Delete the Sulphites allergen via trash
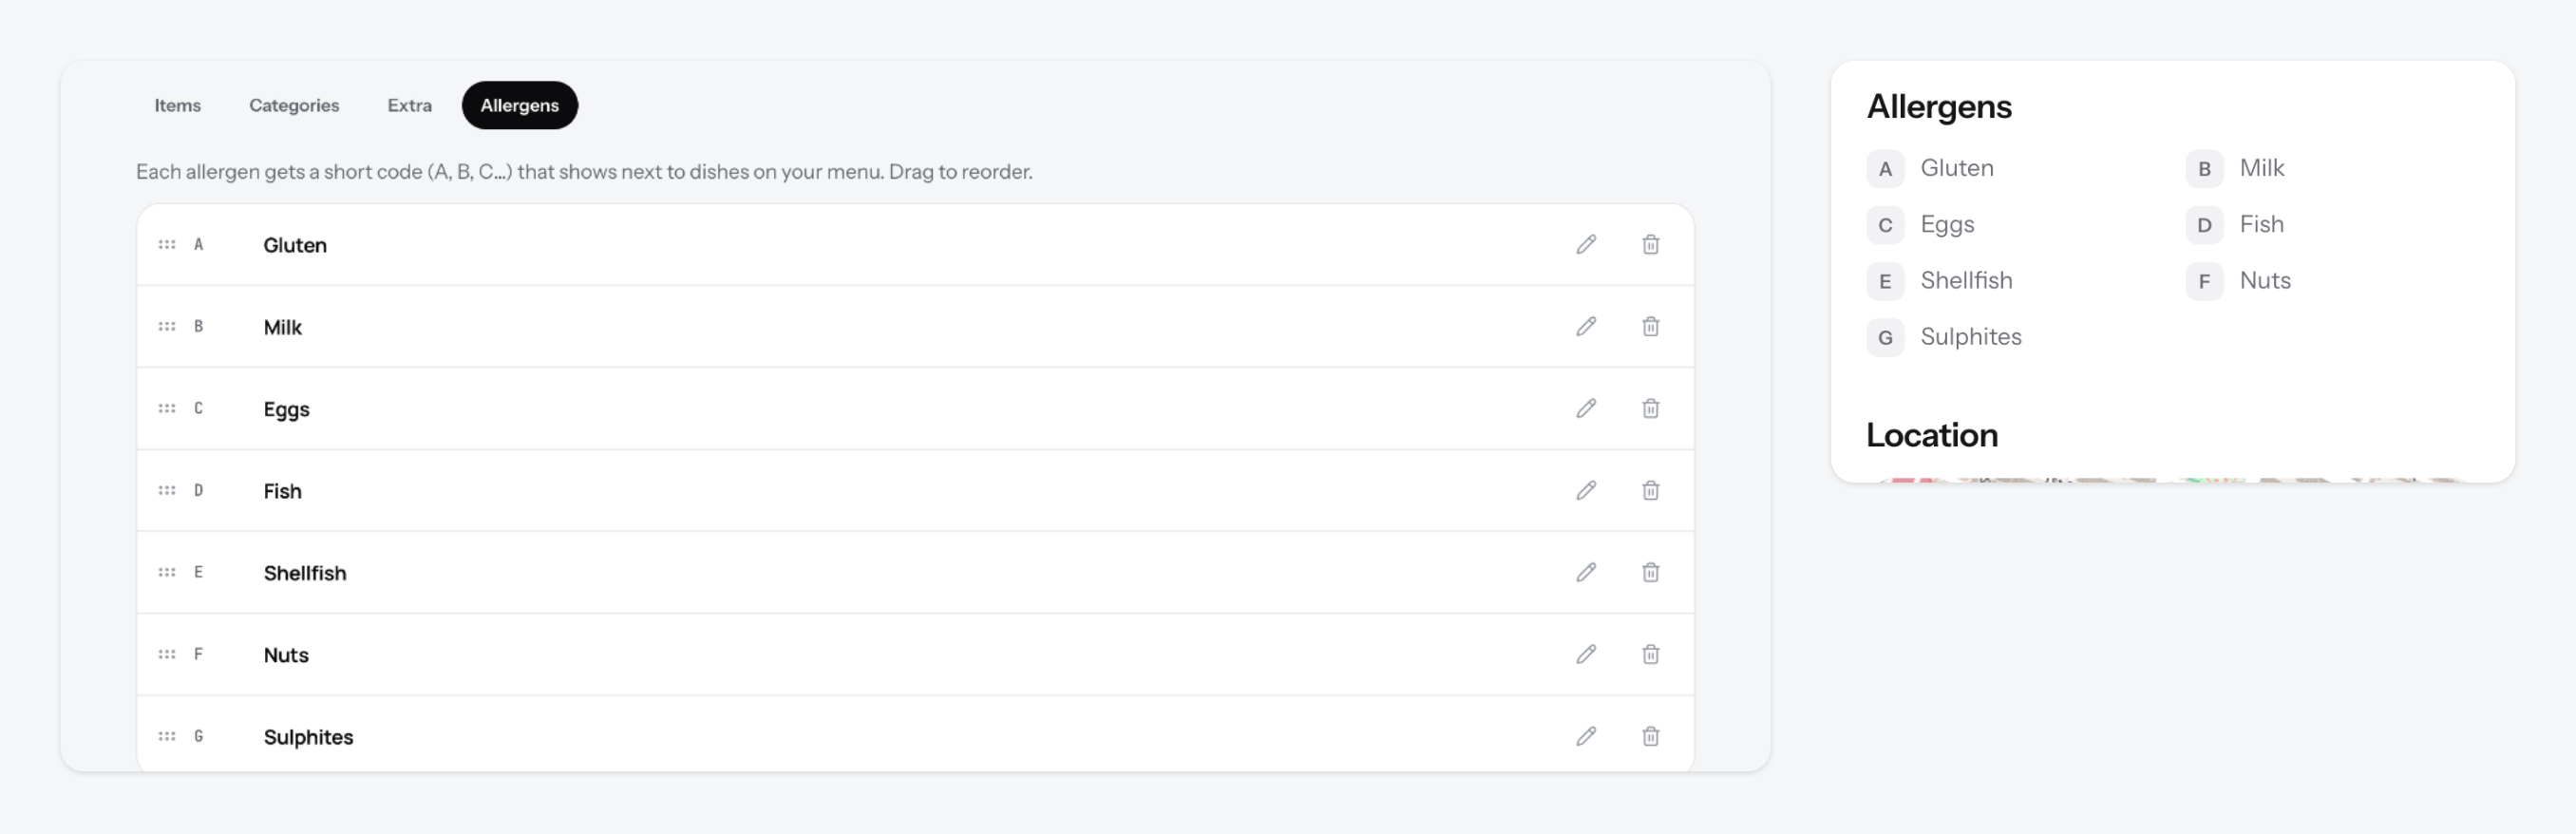 1650,737
